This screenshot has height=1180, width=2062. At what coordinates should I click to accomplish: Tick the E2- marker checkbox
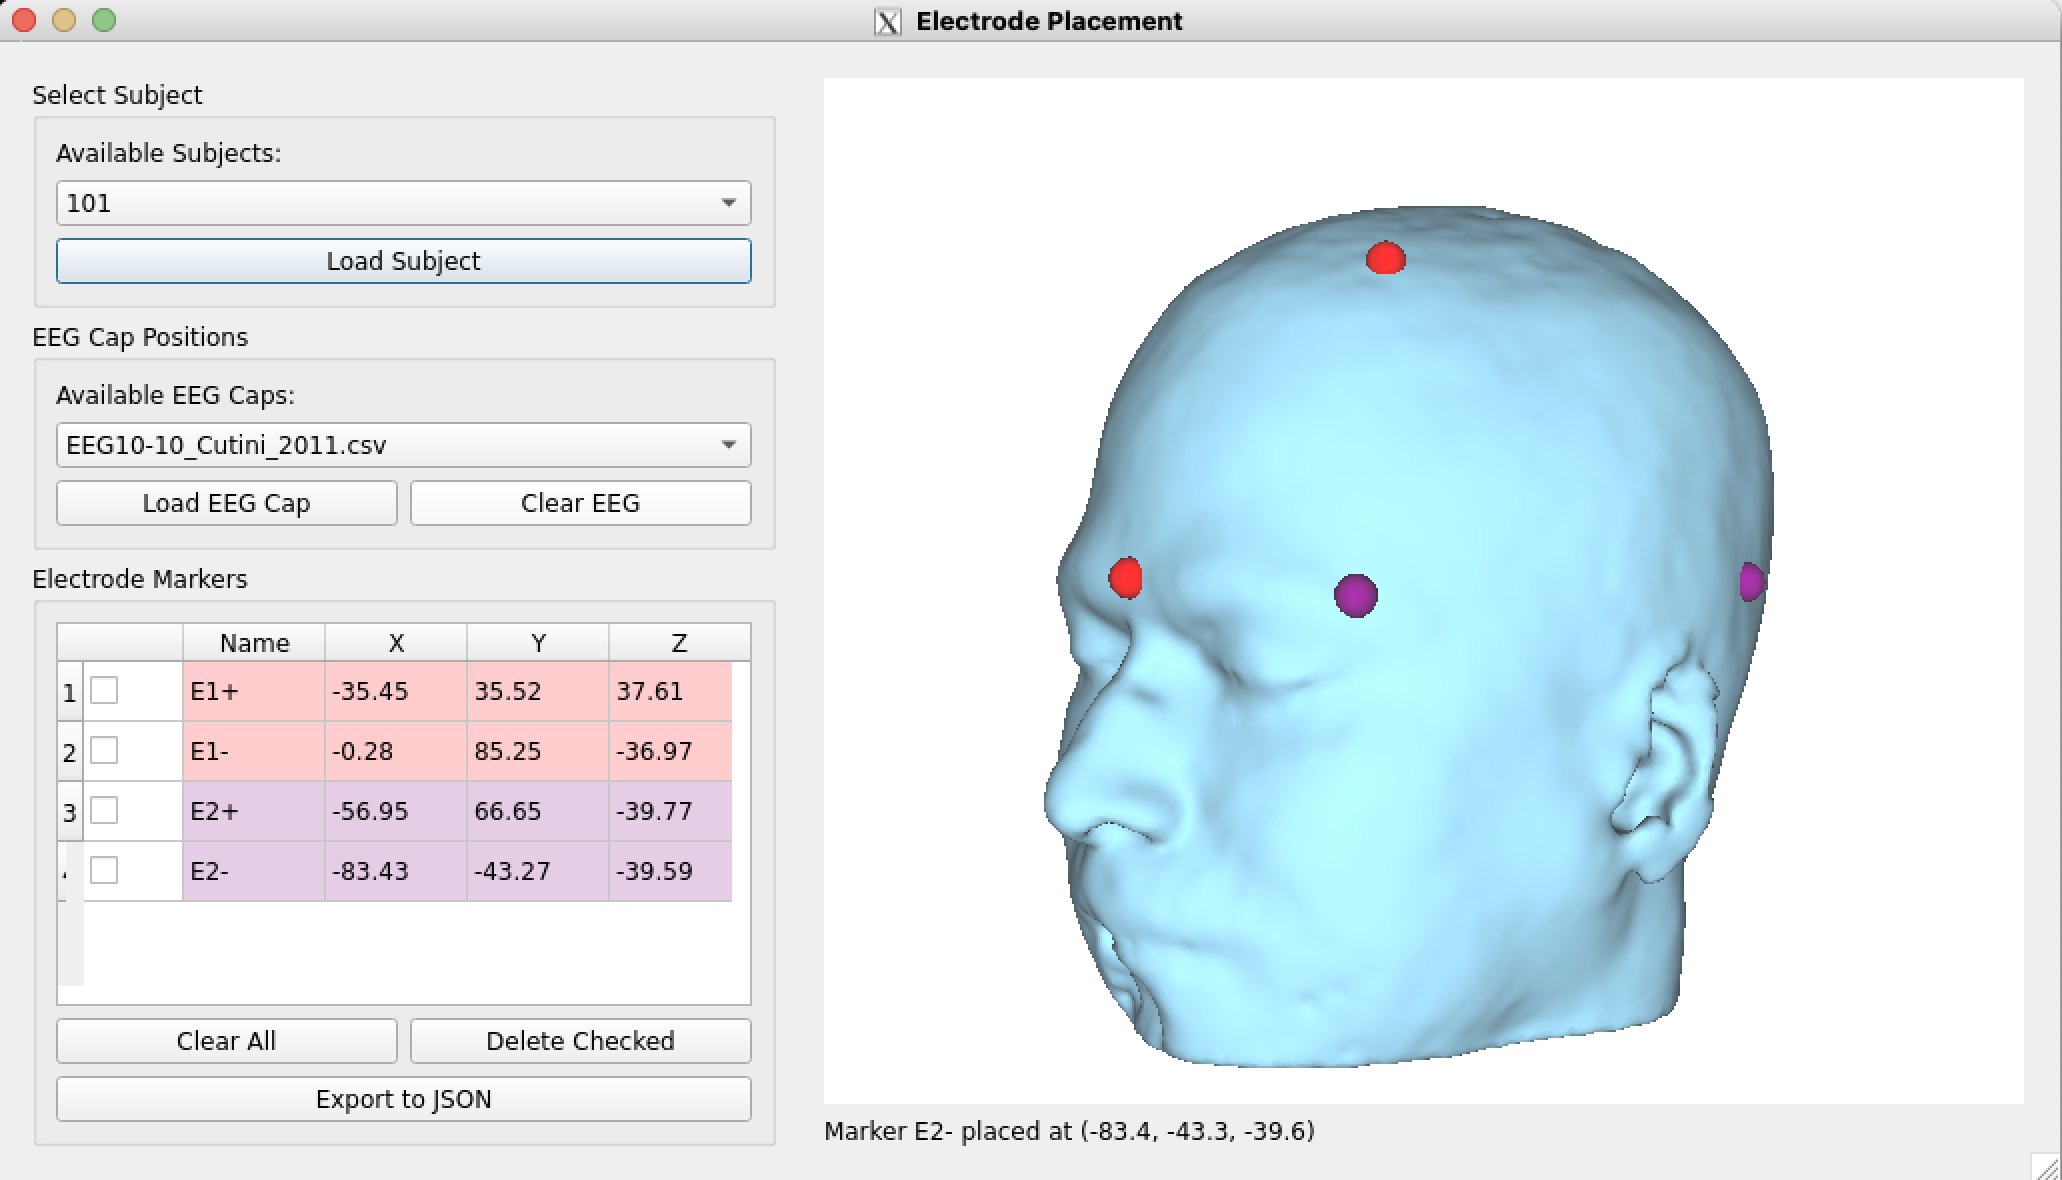tap(104, 871)
